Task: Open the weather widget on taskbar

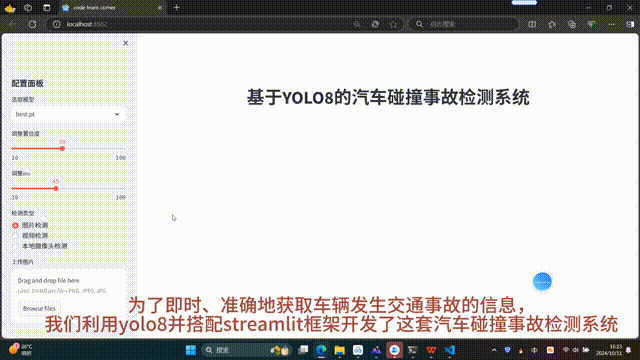Action: pos(20,349)
